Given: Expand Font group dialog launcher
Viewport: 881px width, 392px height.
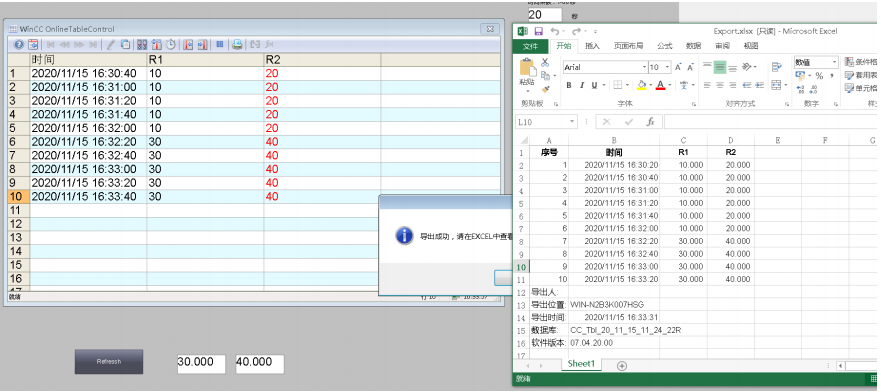Looking at the screenshot, I should pos(694,104).
